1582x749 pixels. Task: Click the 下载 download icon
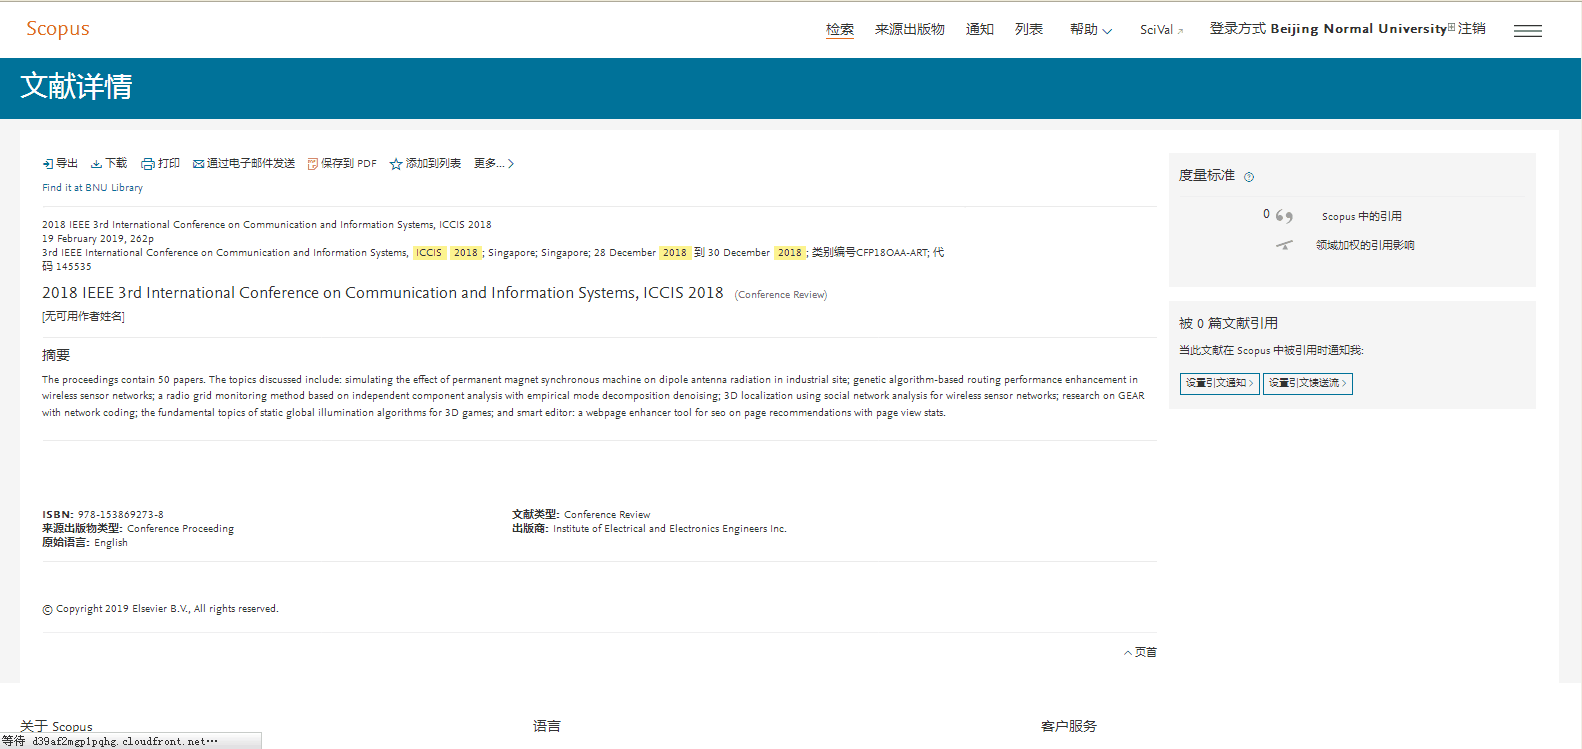96,164
